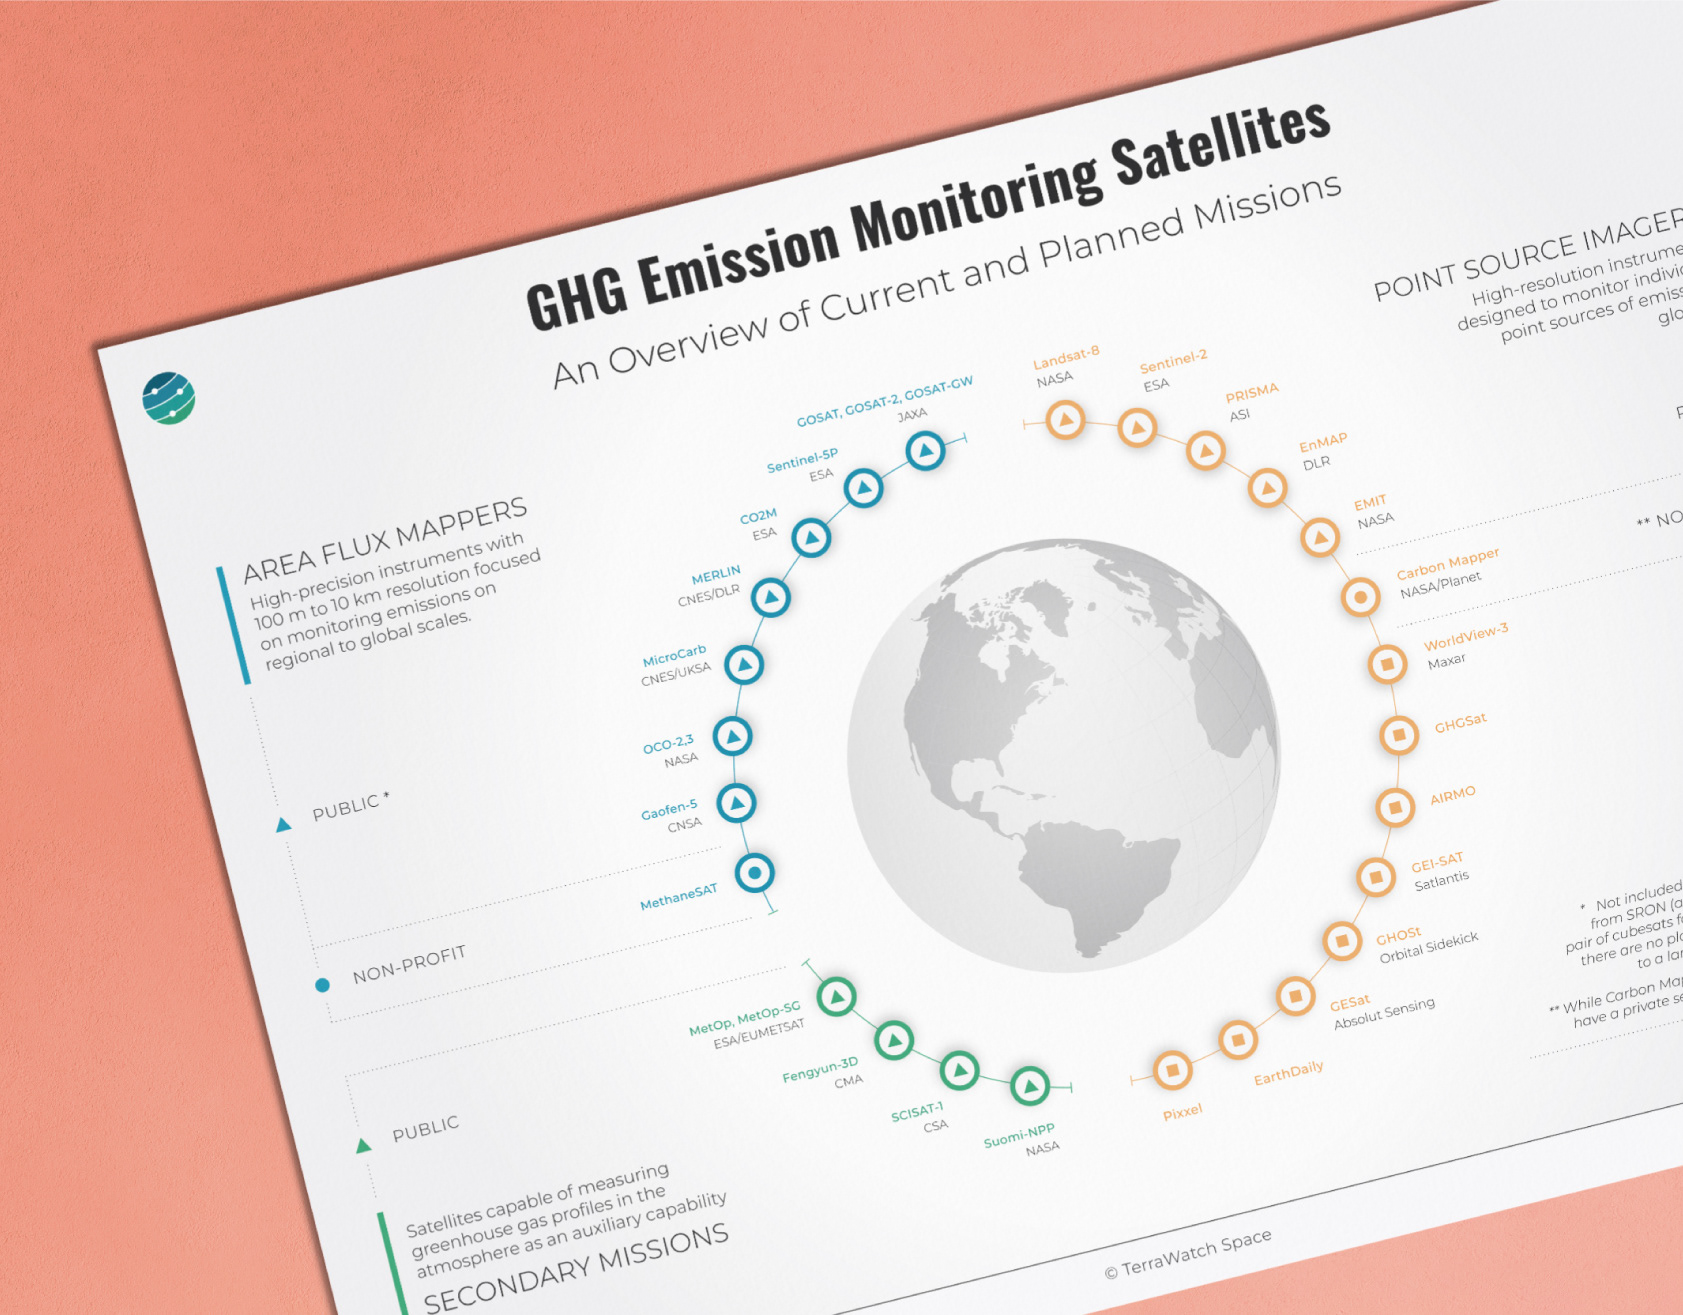Select the GHGSat square marker
The width and height of the screenshot is (1683, 1315).
pyautogui.click(x=1399, y=735)
